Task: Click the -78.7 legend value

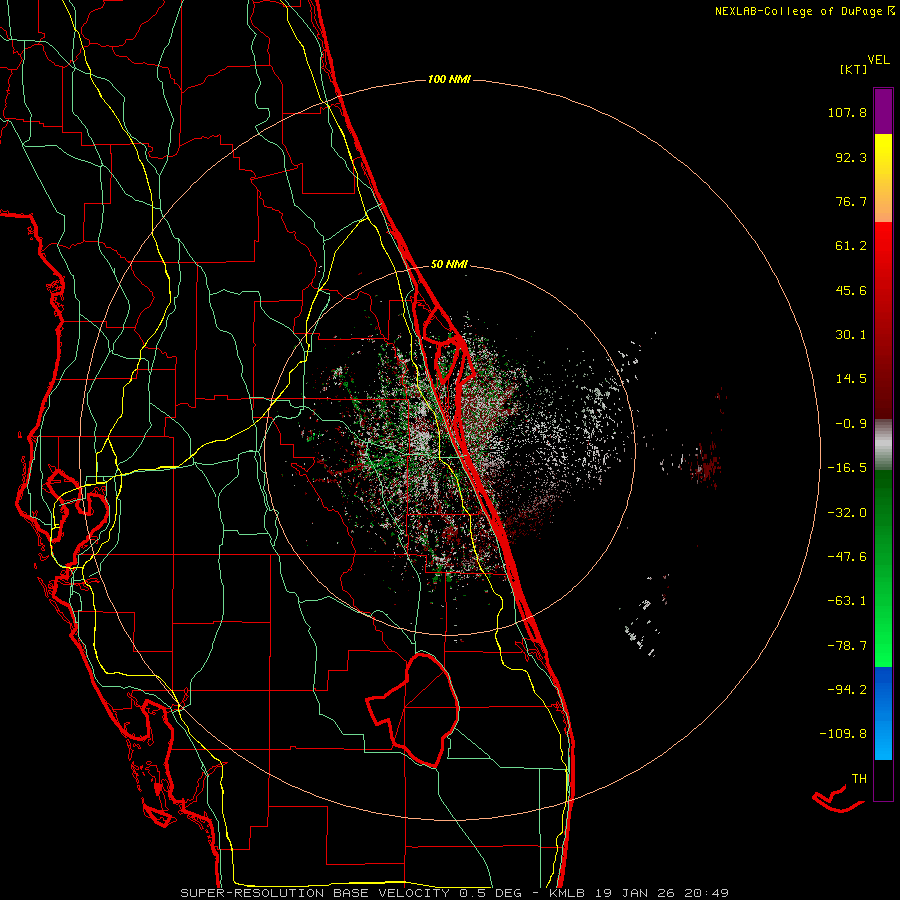Action: [x=847, y=646]
